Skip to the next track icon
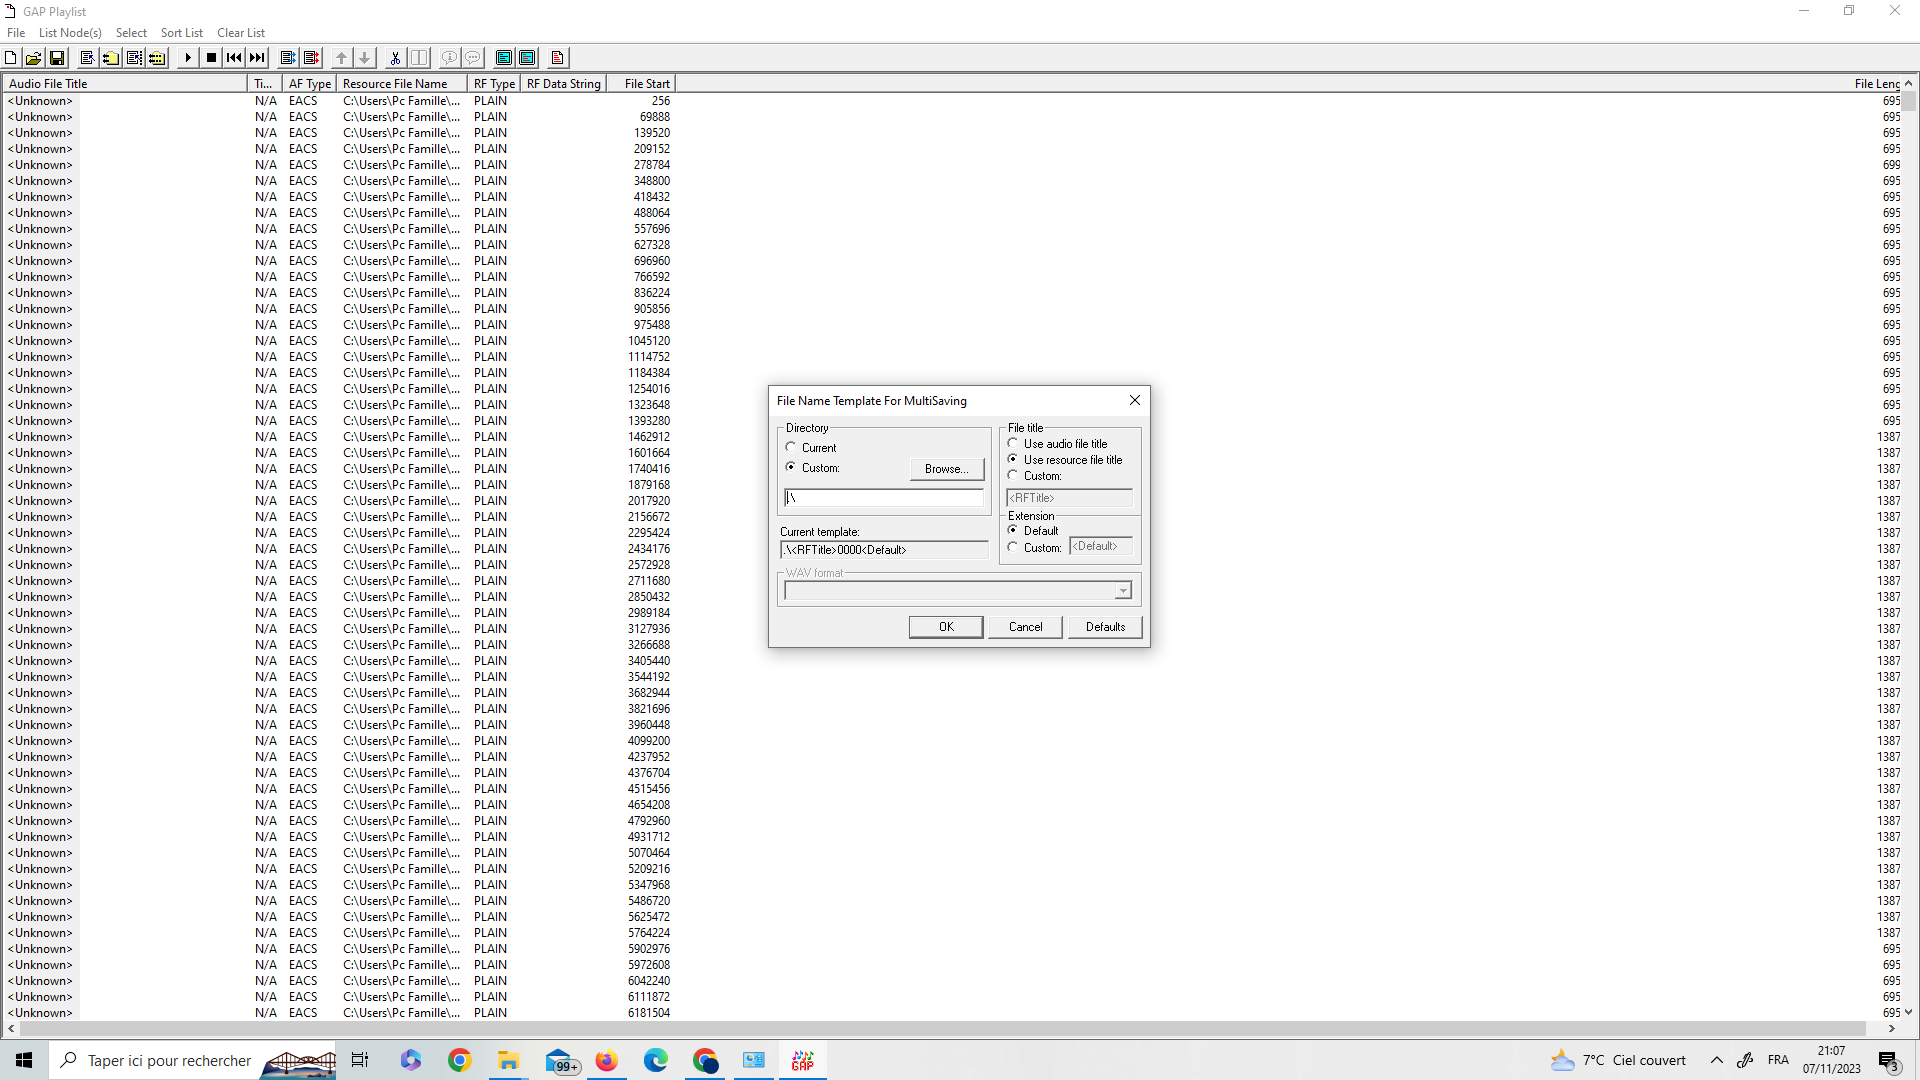 257,58
